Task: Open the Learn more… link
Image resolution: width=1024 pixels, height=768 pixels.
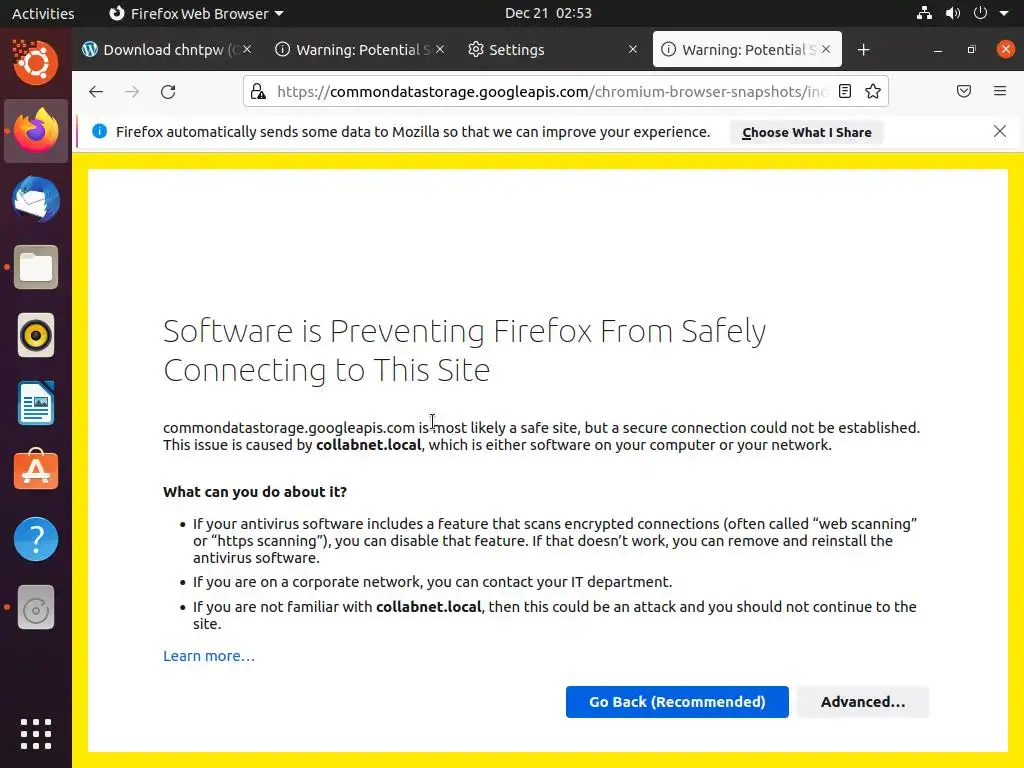Action: [209, 656]
